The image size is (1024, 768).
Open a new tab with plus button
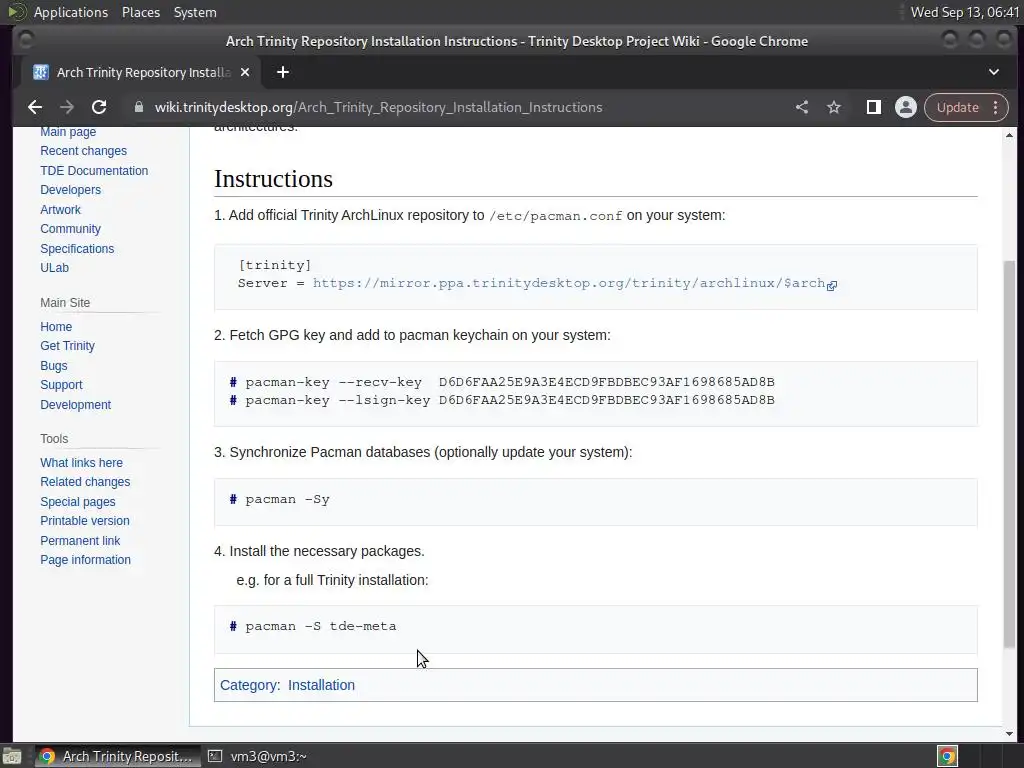point(283,72)
